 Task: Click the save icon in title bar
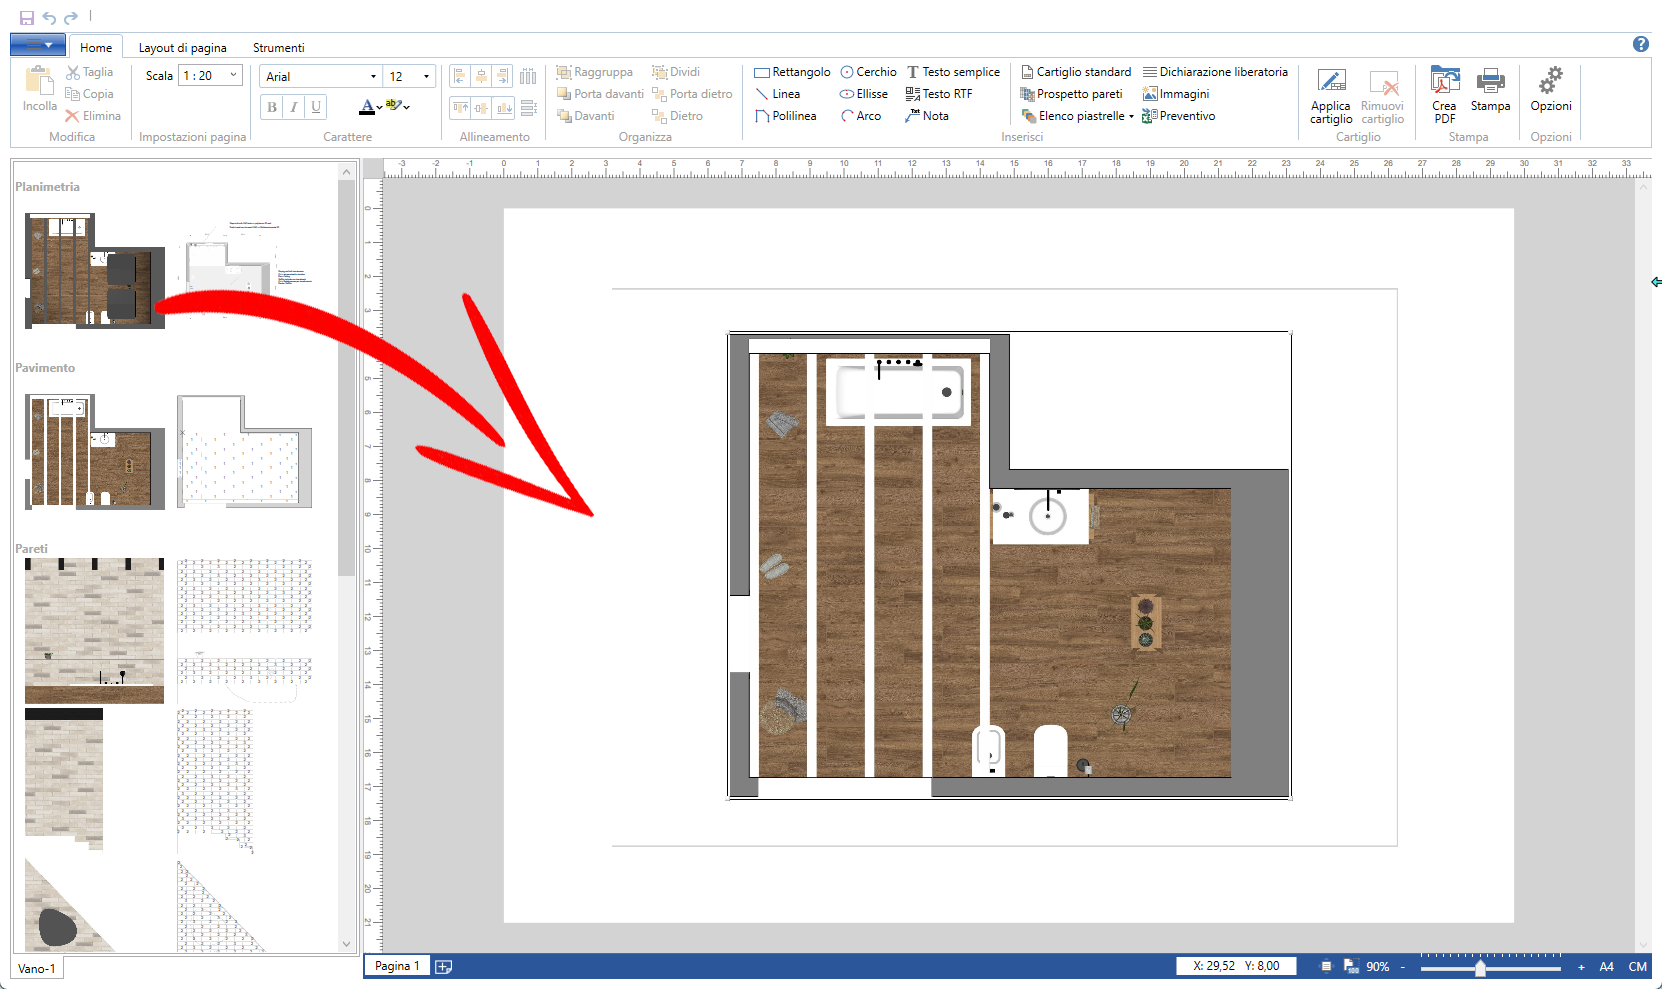click(x=27, y=18)
